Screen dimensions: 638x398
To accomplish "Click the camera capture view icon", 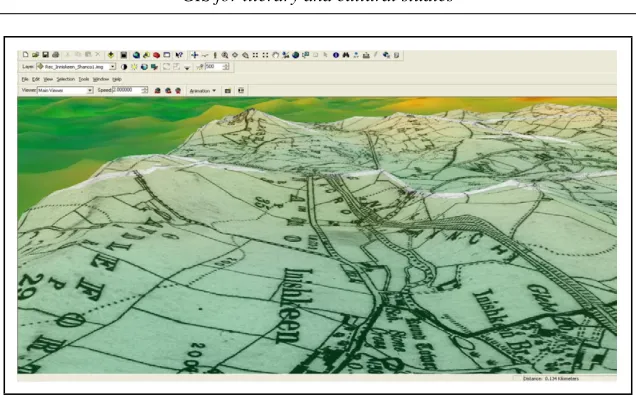I will pyautogui.click(x=228, y=91).
